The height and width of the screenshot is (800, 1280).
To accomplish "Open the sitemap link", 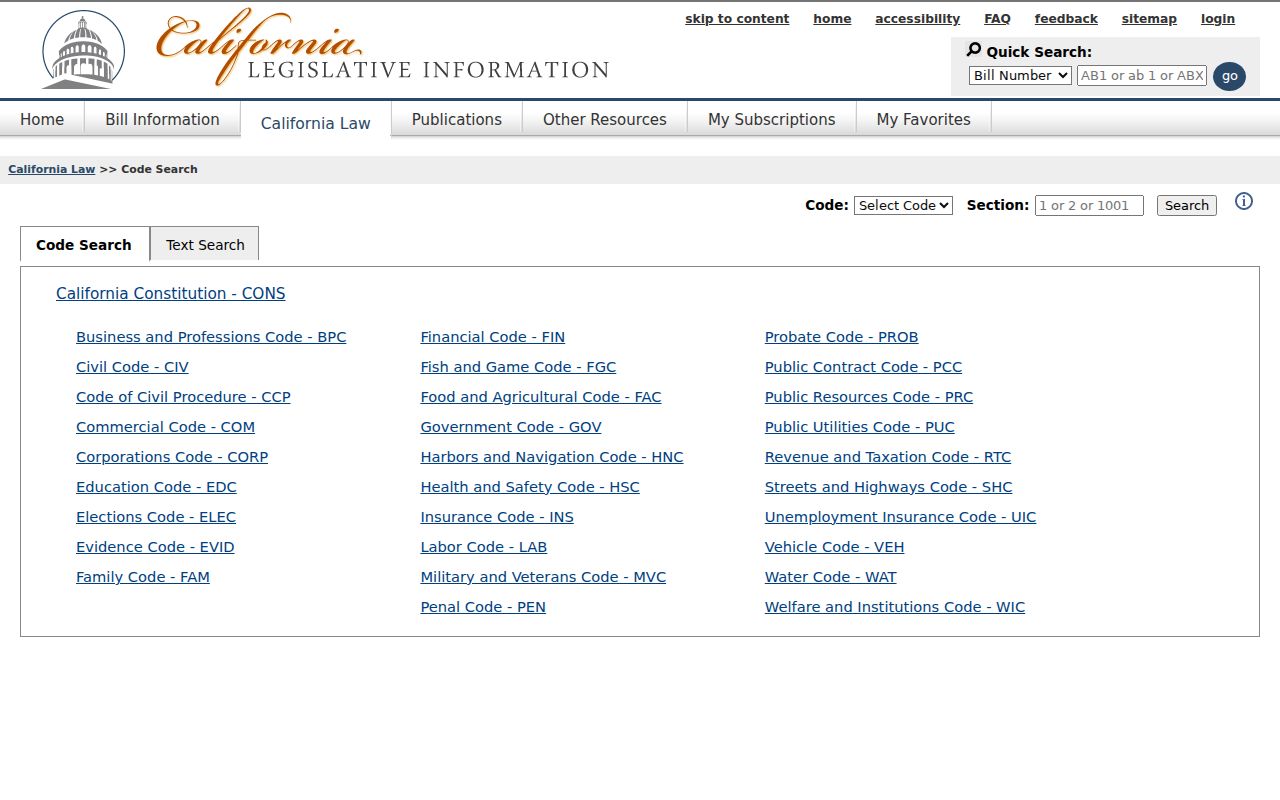I will [1149, 19].
